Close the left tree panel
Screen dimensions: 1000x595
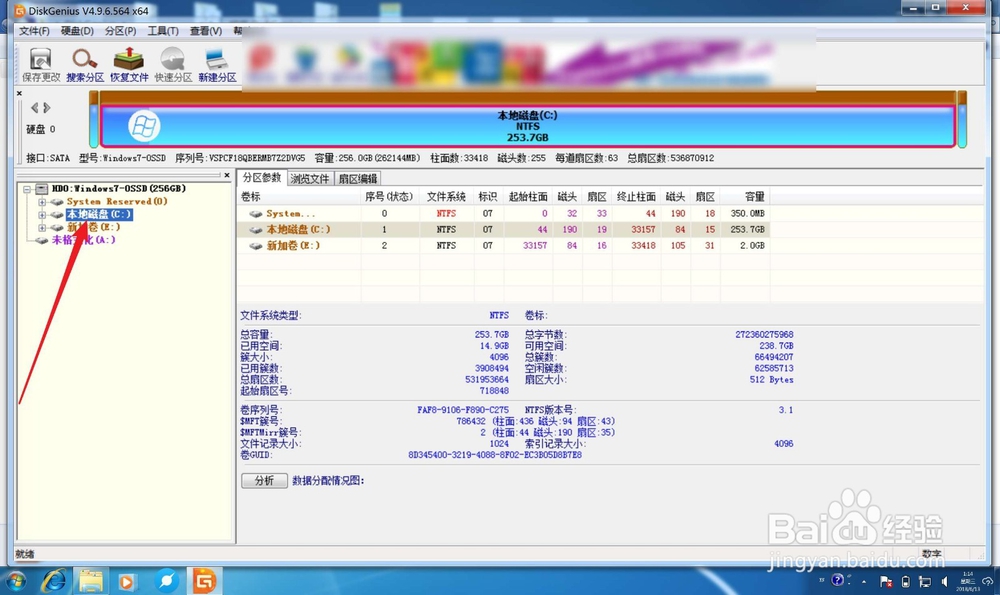(x=226, y=175)
